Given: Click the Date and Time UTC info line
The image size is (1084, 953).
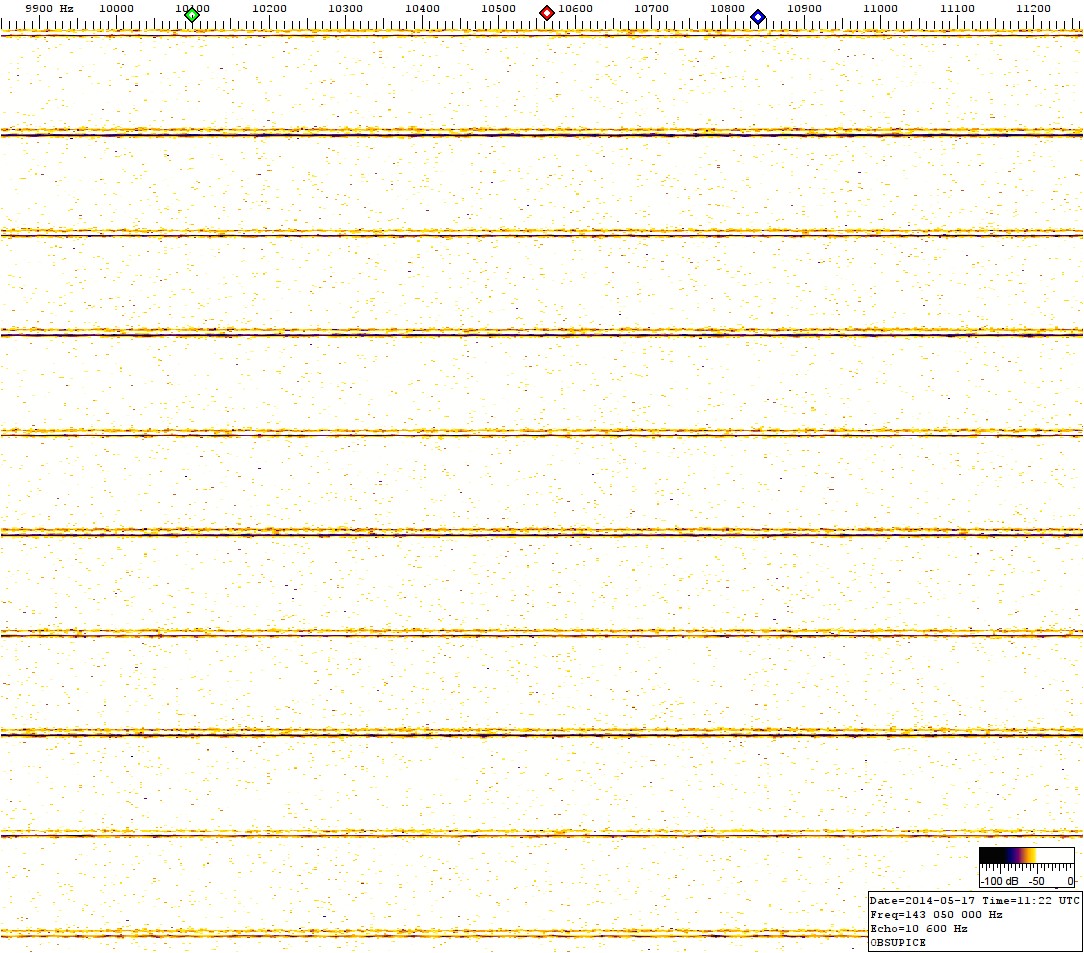Looking at the screenshot, I should (974, 900).
